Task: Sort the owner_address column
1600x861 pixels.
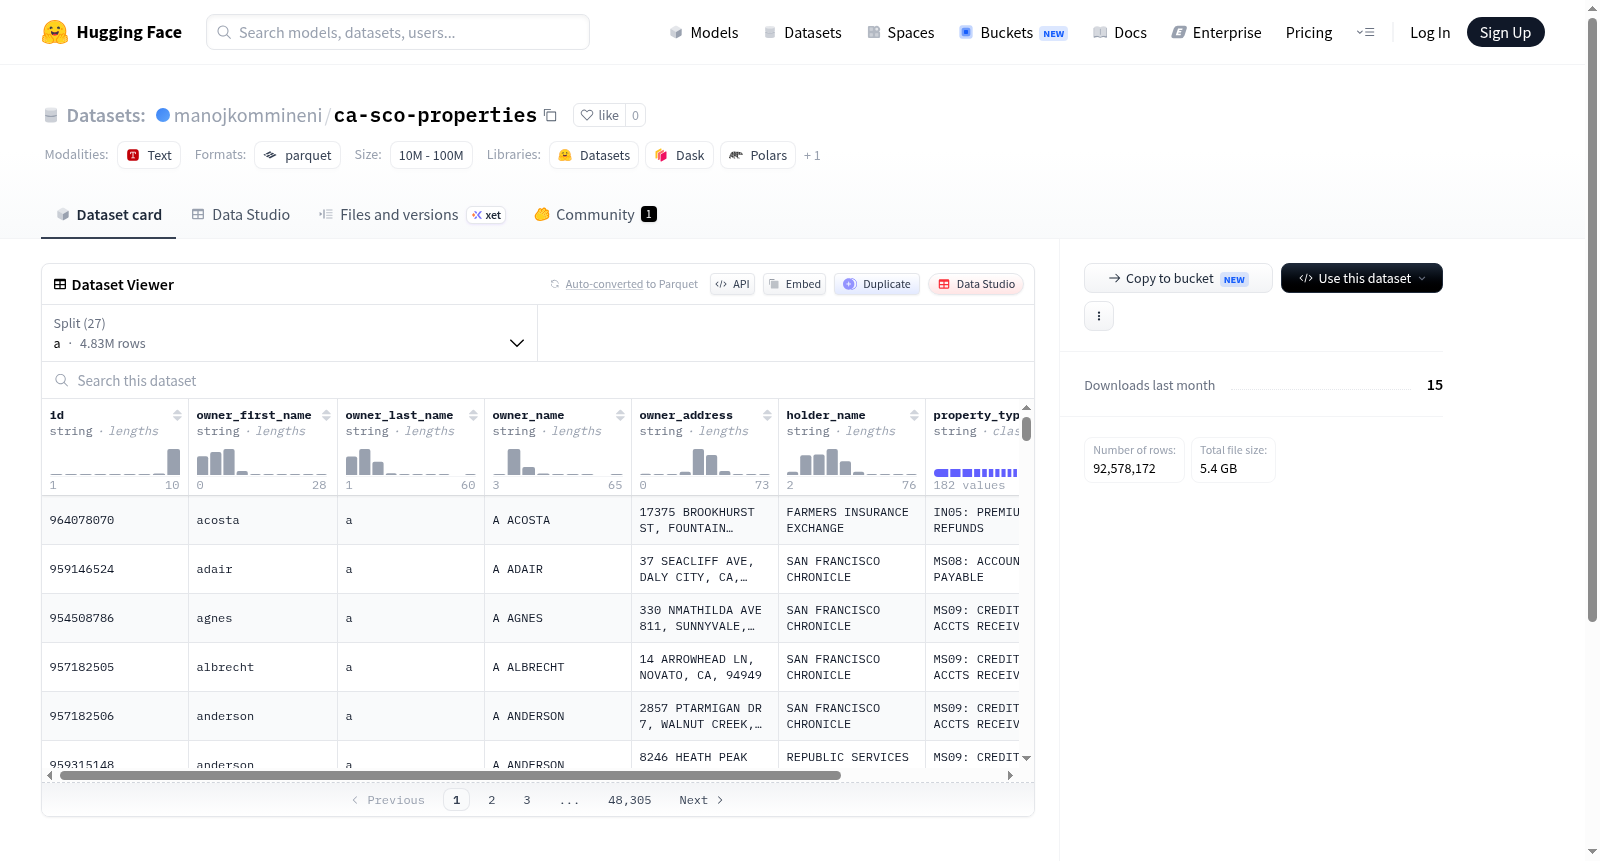Action: coord(767,415)
